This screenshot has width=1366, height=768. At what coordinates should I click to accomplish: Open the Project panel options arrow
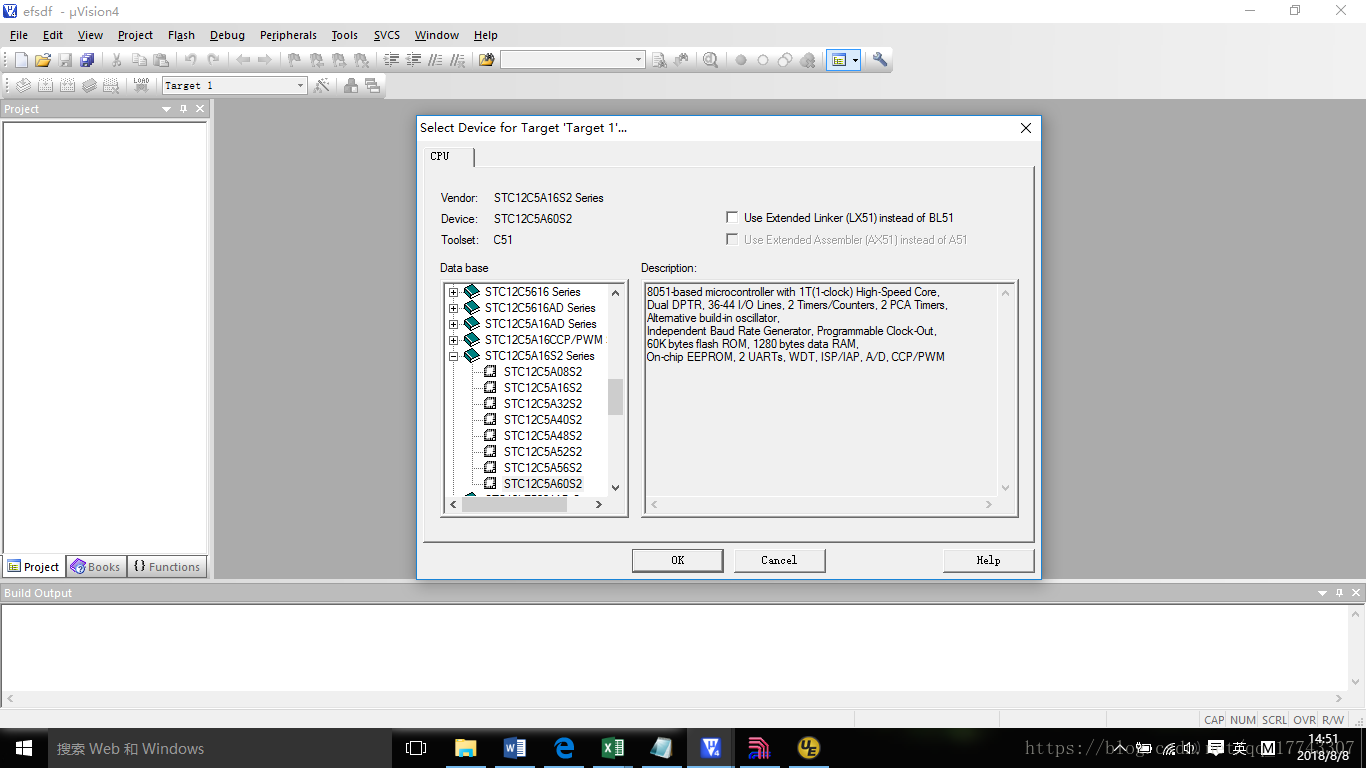166,109
